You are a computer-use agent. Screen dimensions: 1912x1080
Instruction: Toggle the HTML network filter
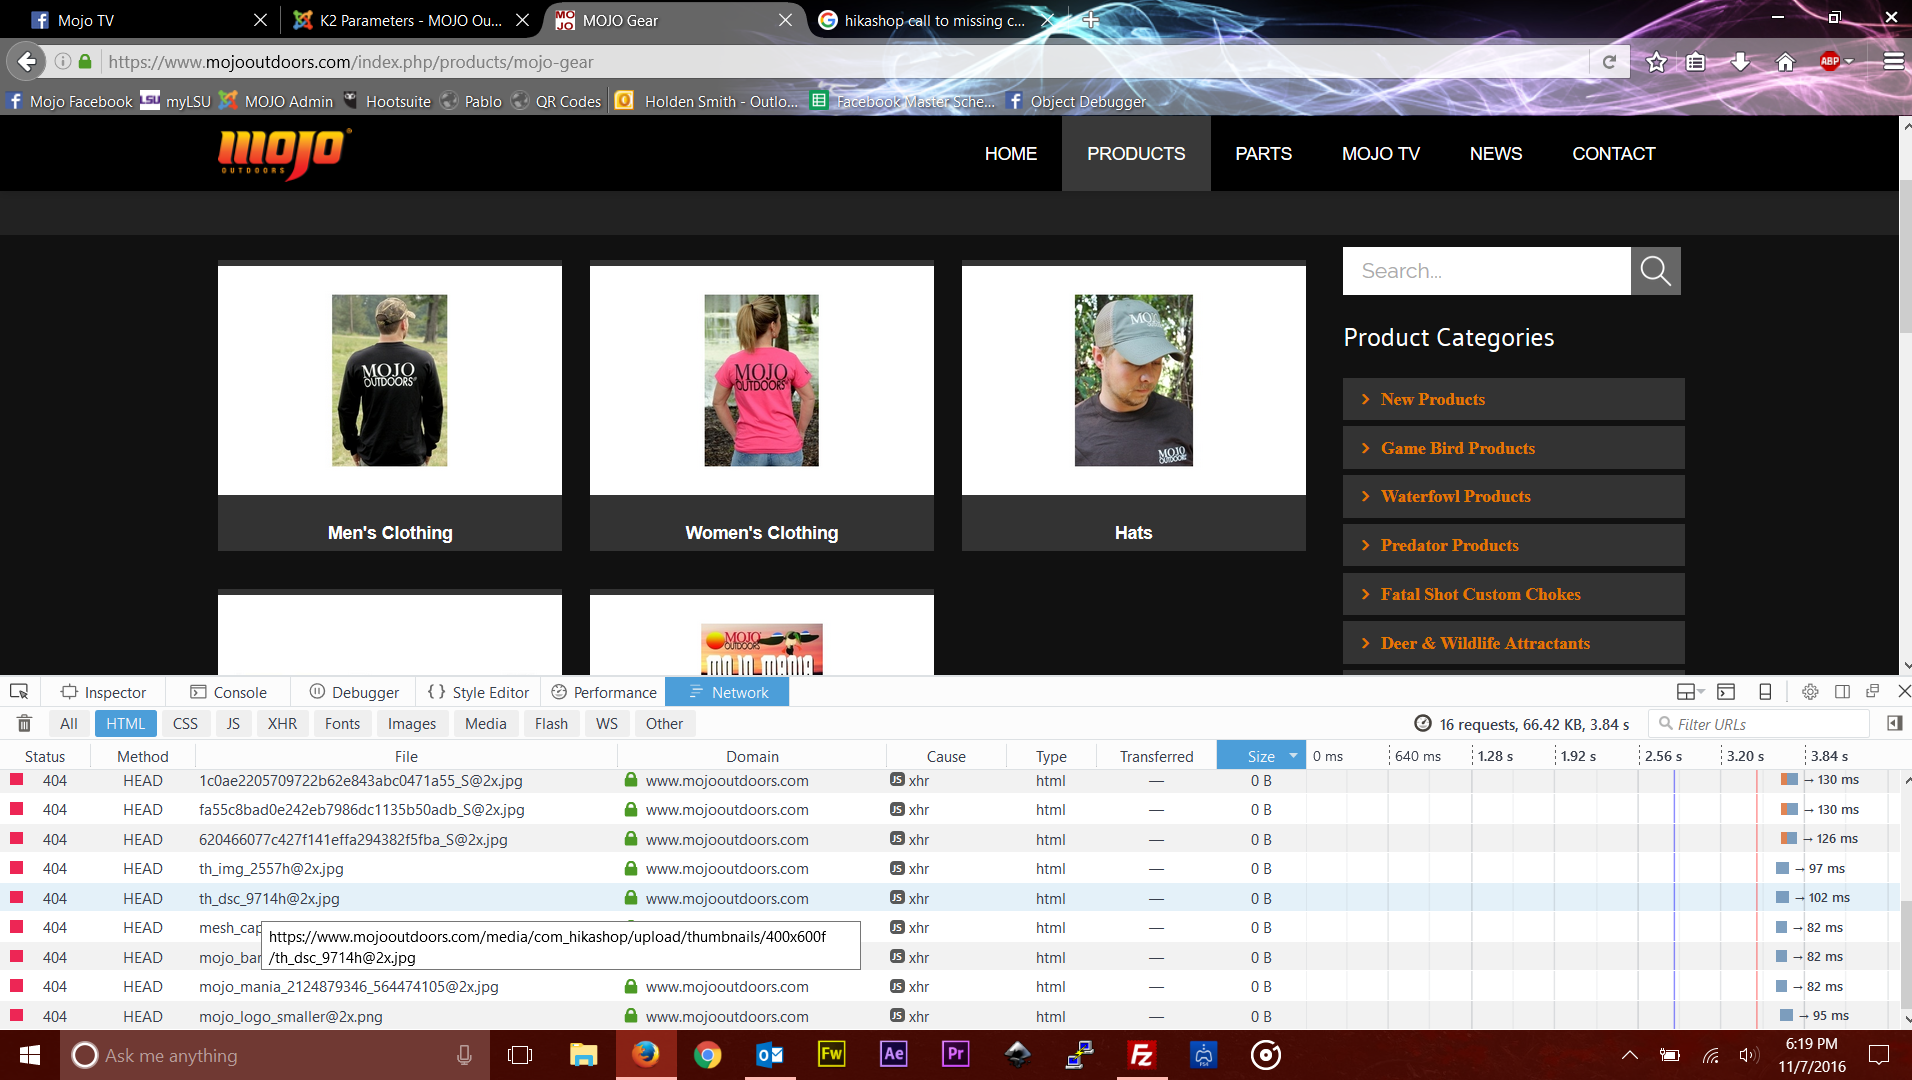tap(126, 724)
